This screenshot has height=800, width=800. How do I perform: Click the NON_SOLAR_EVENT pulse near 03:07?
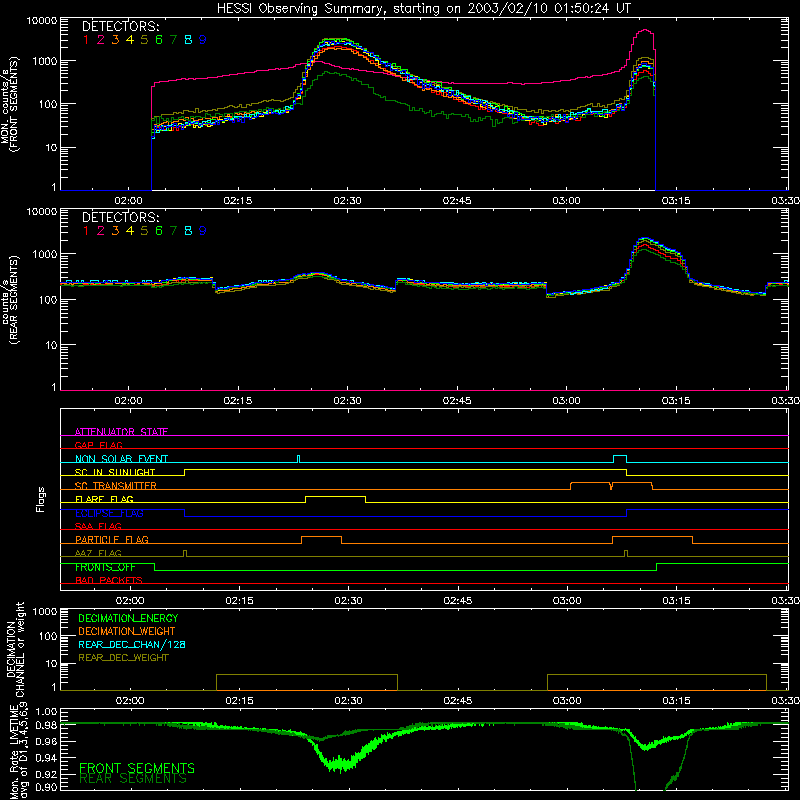tap(619, 456)
